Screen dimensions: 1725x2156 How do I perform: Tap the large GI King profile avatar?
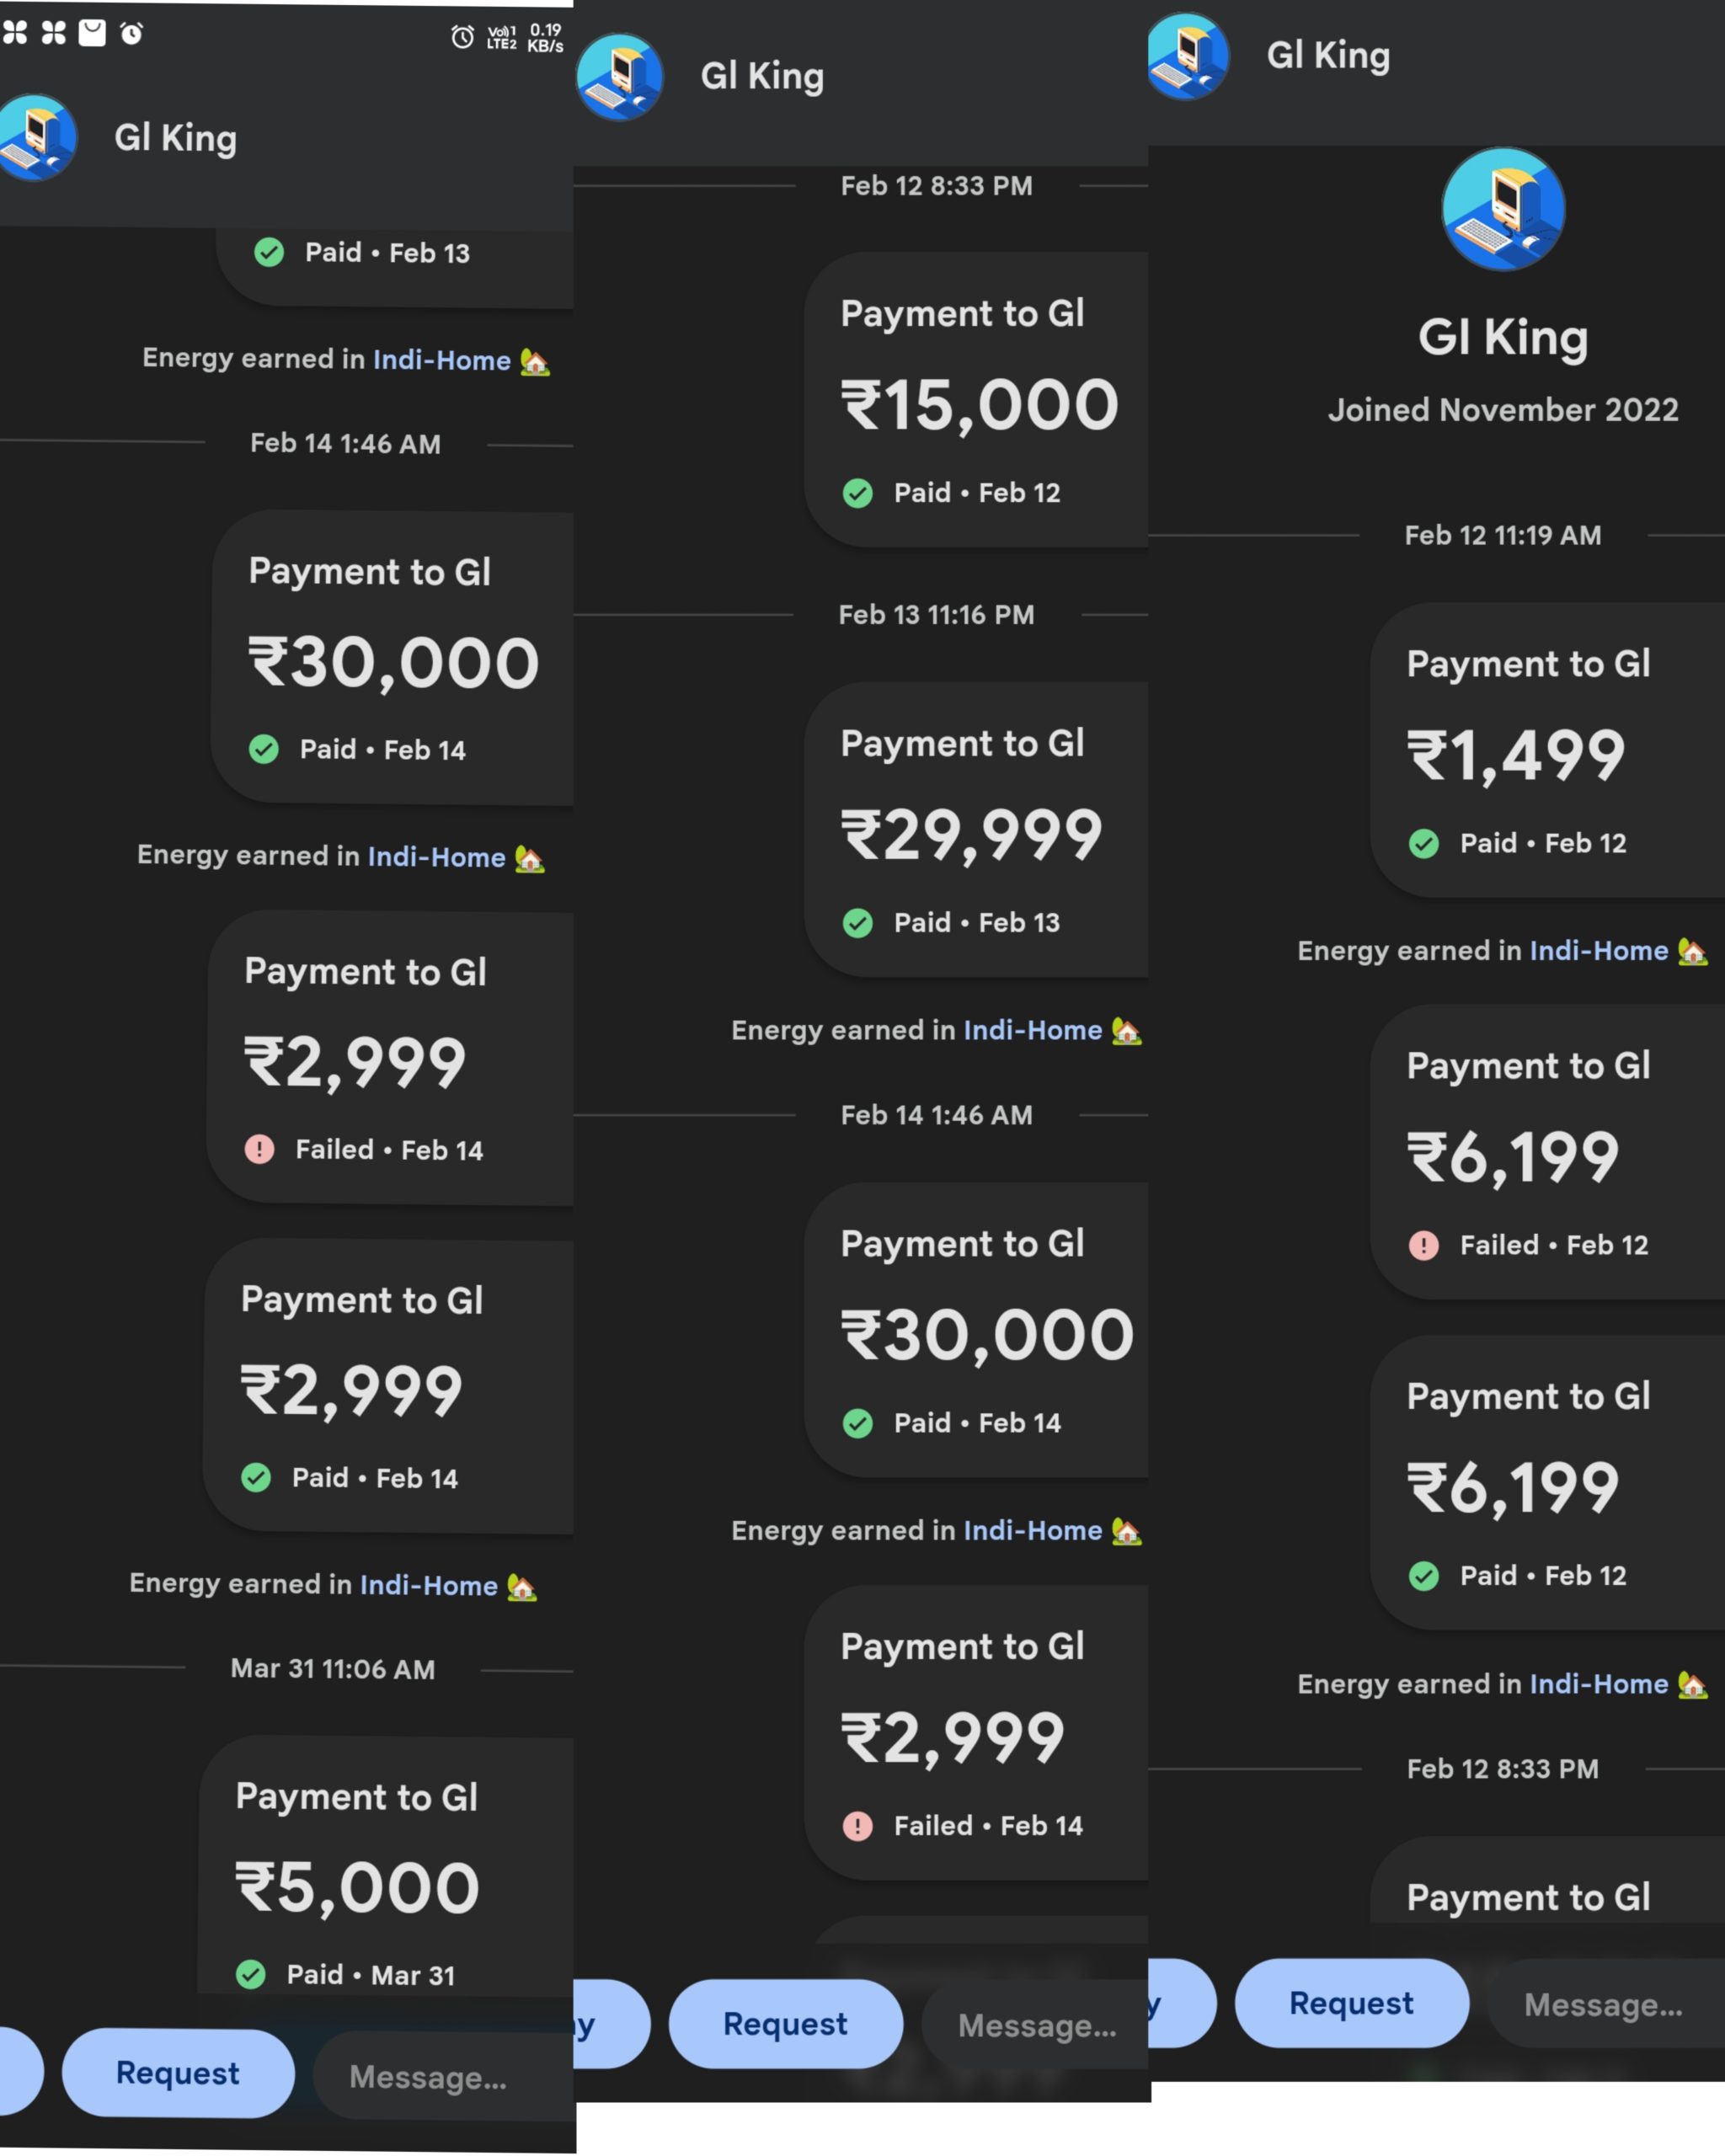coord(1502,209)
